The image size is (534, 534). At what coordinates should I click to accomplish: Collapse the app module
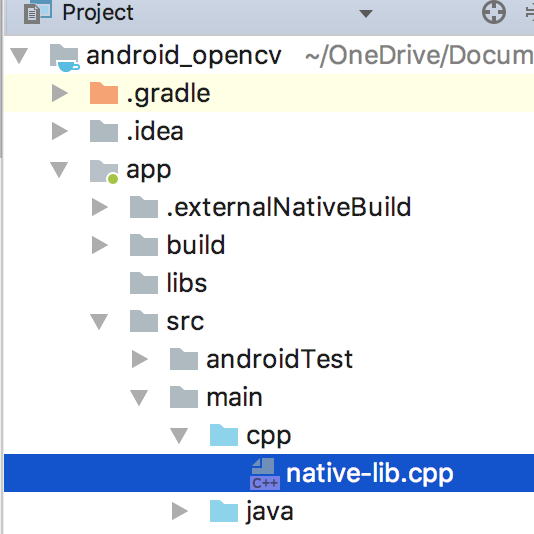click(59, 170)
